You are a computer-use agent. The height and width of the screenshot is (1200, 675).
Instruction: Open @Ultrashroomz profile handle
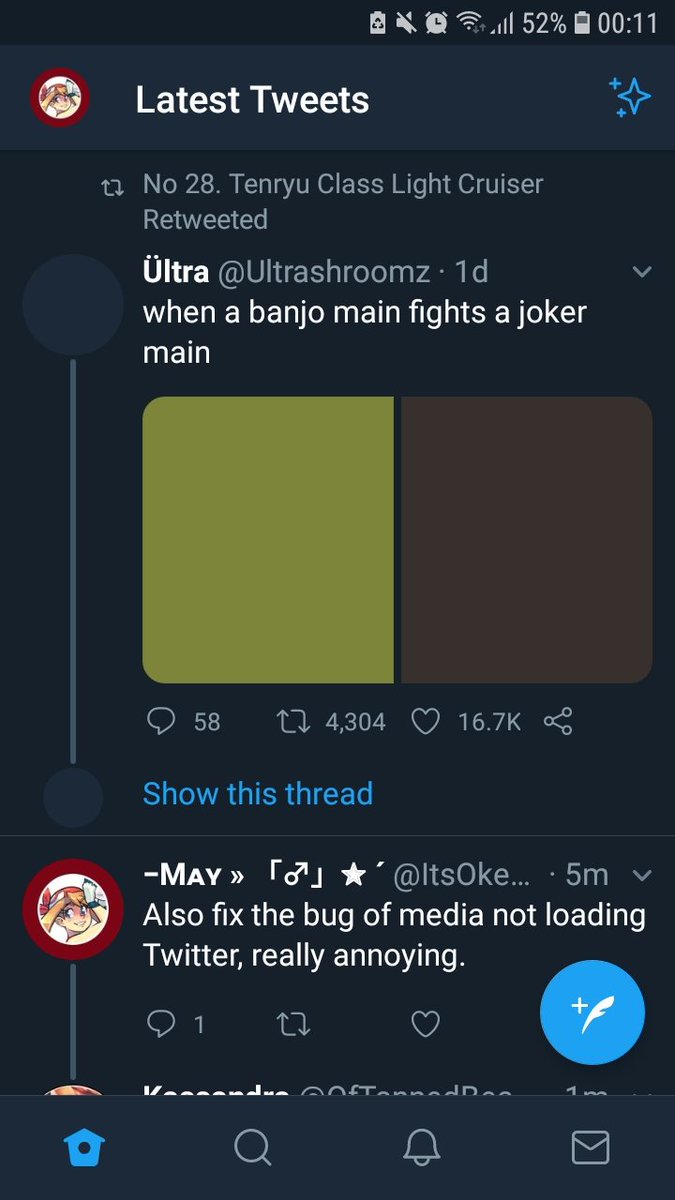[324, 272]
